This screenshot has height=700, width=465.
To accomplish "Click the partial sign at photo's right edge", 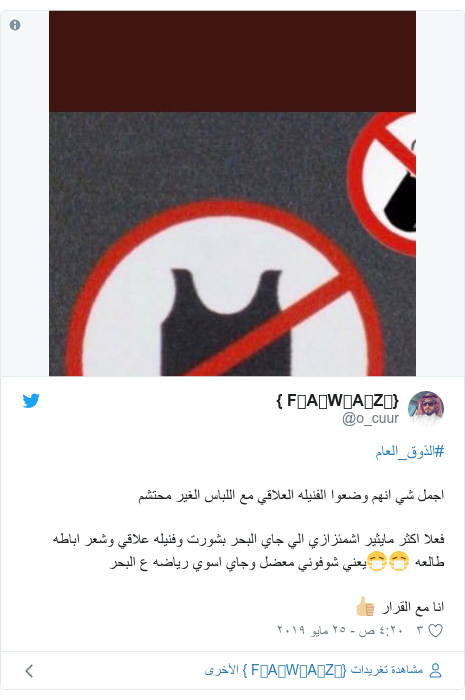I will click(x=383, y=184).
